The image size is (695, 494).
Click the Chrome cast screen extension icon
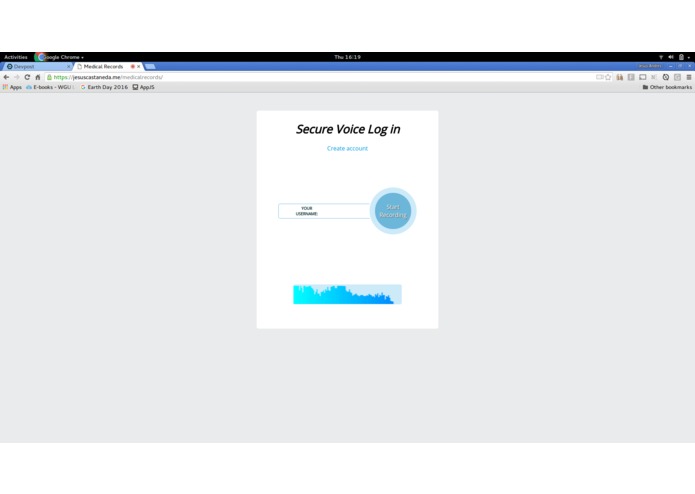643,77
